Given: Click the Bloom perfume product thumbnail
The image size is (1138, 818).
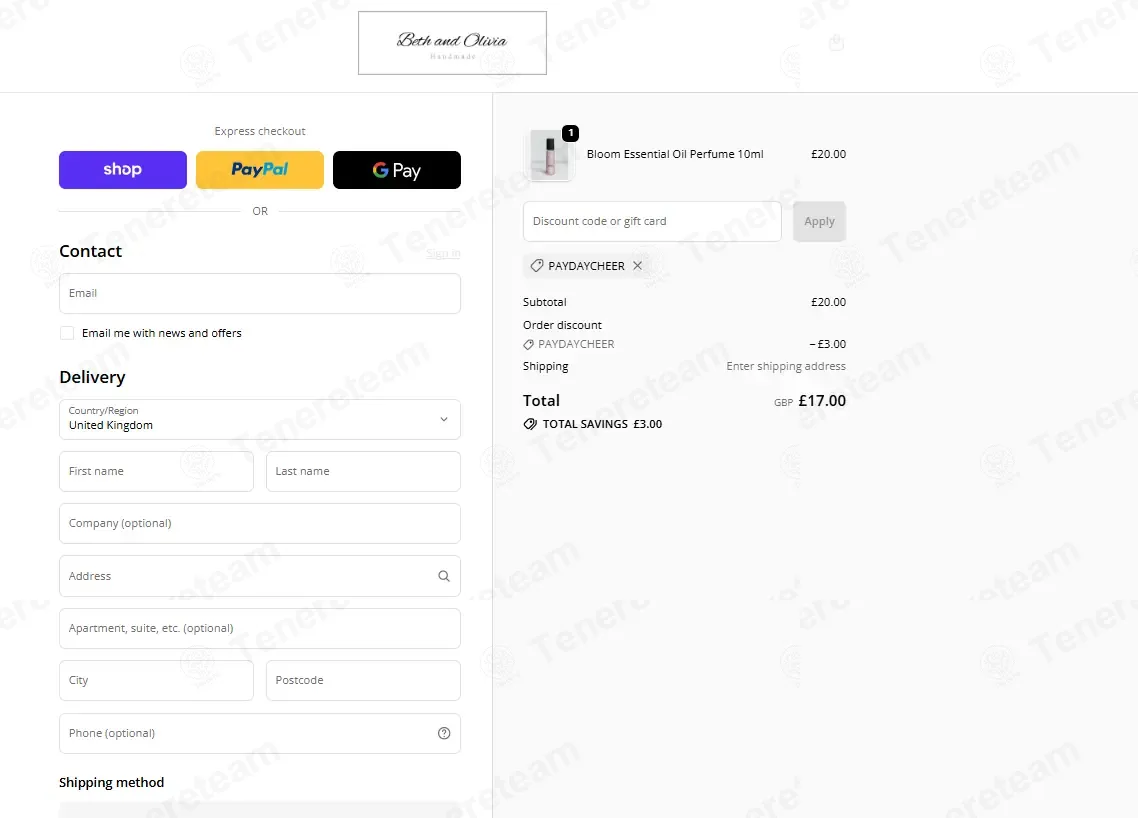Looking at the screenshot, I should click(549, 155).
